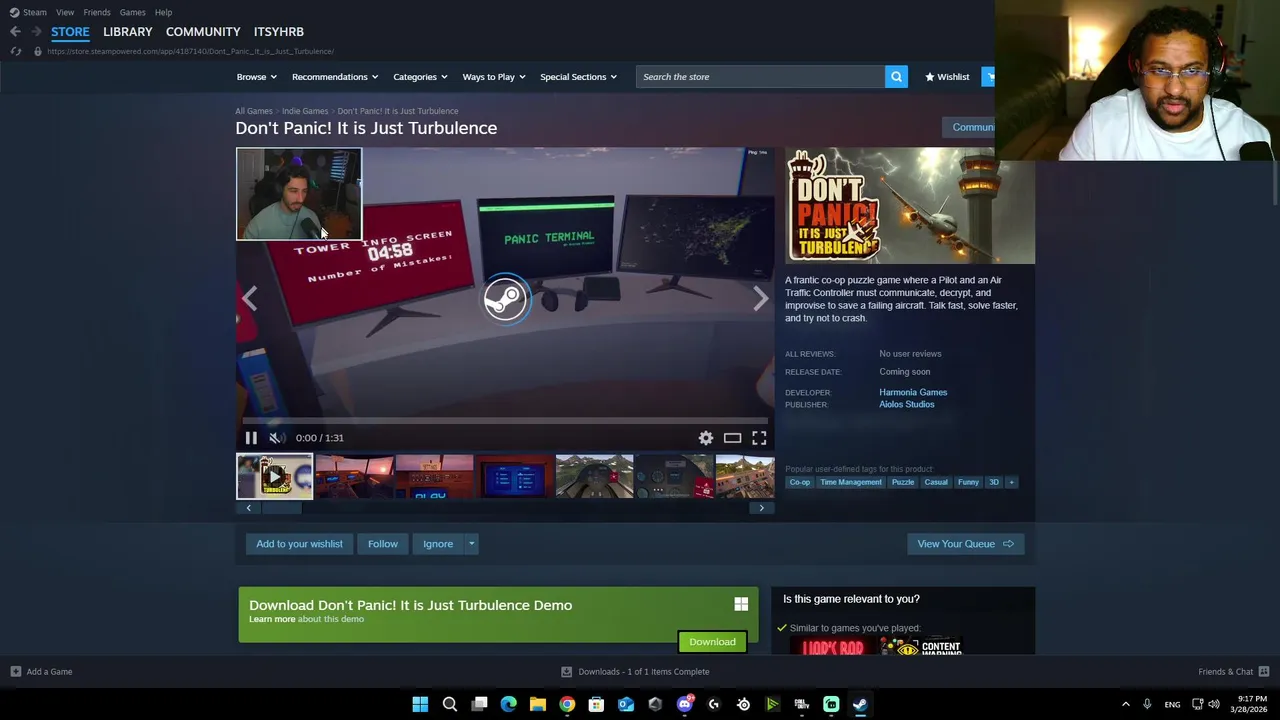Screen dimensions: 1280x720
Task: Open Windows taskbar search
Action: click(x=450, y=704)
